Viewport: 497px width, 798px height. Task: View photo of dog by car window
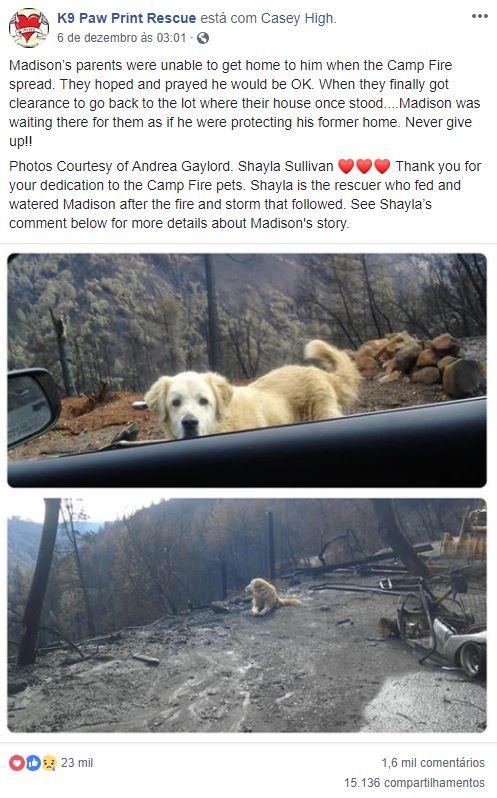point(247,370)
